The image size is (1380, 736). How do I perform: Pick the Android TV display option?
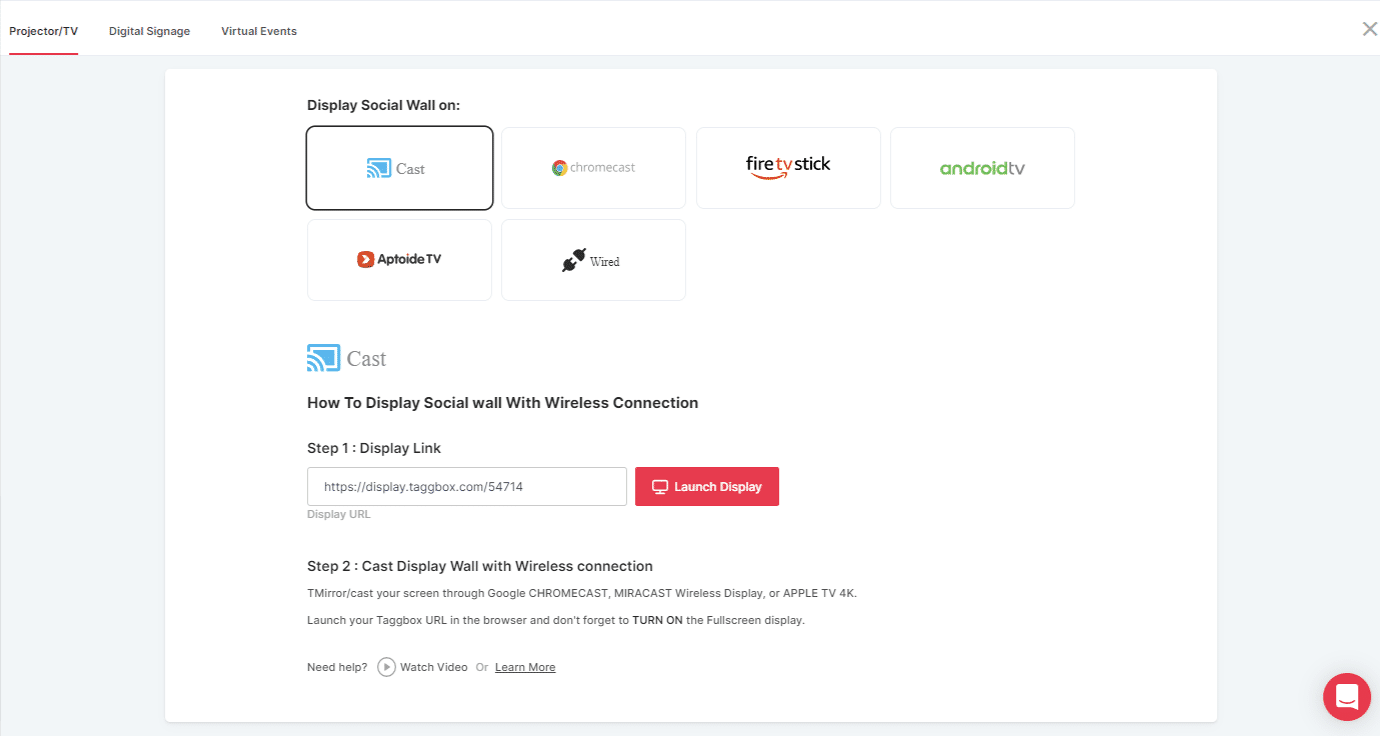pos(982,168)
